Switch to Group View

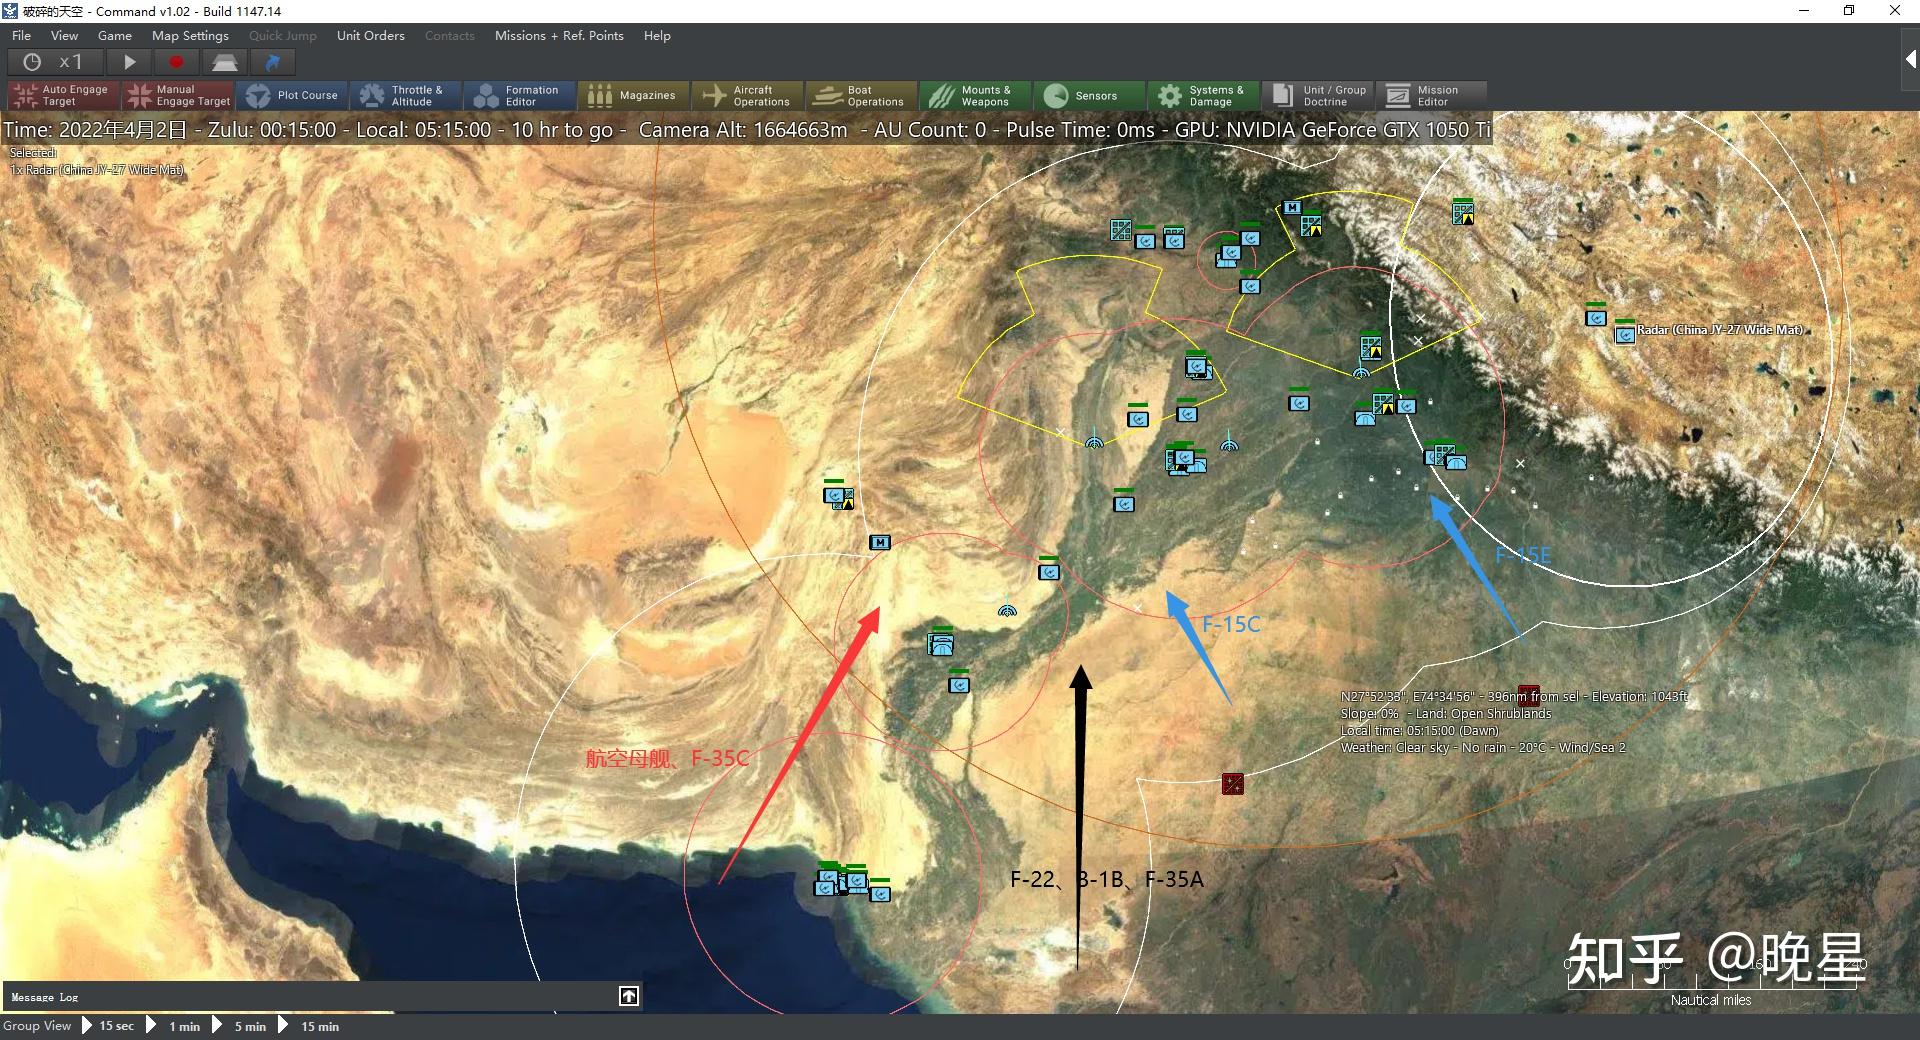click(x=37, y=1026)
